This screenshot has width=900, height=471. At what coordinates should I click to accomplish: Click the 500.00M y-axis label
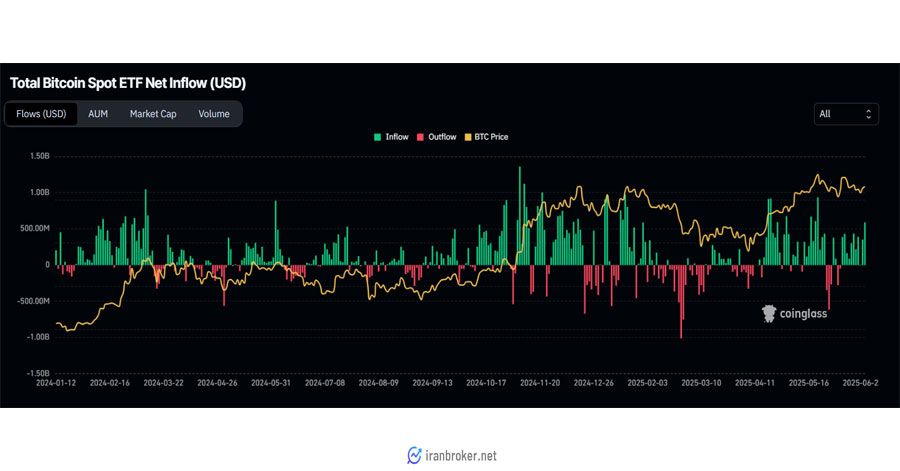35,228
